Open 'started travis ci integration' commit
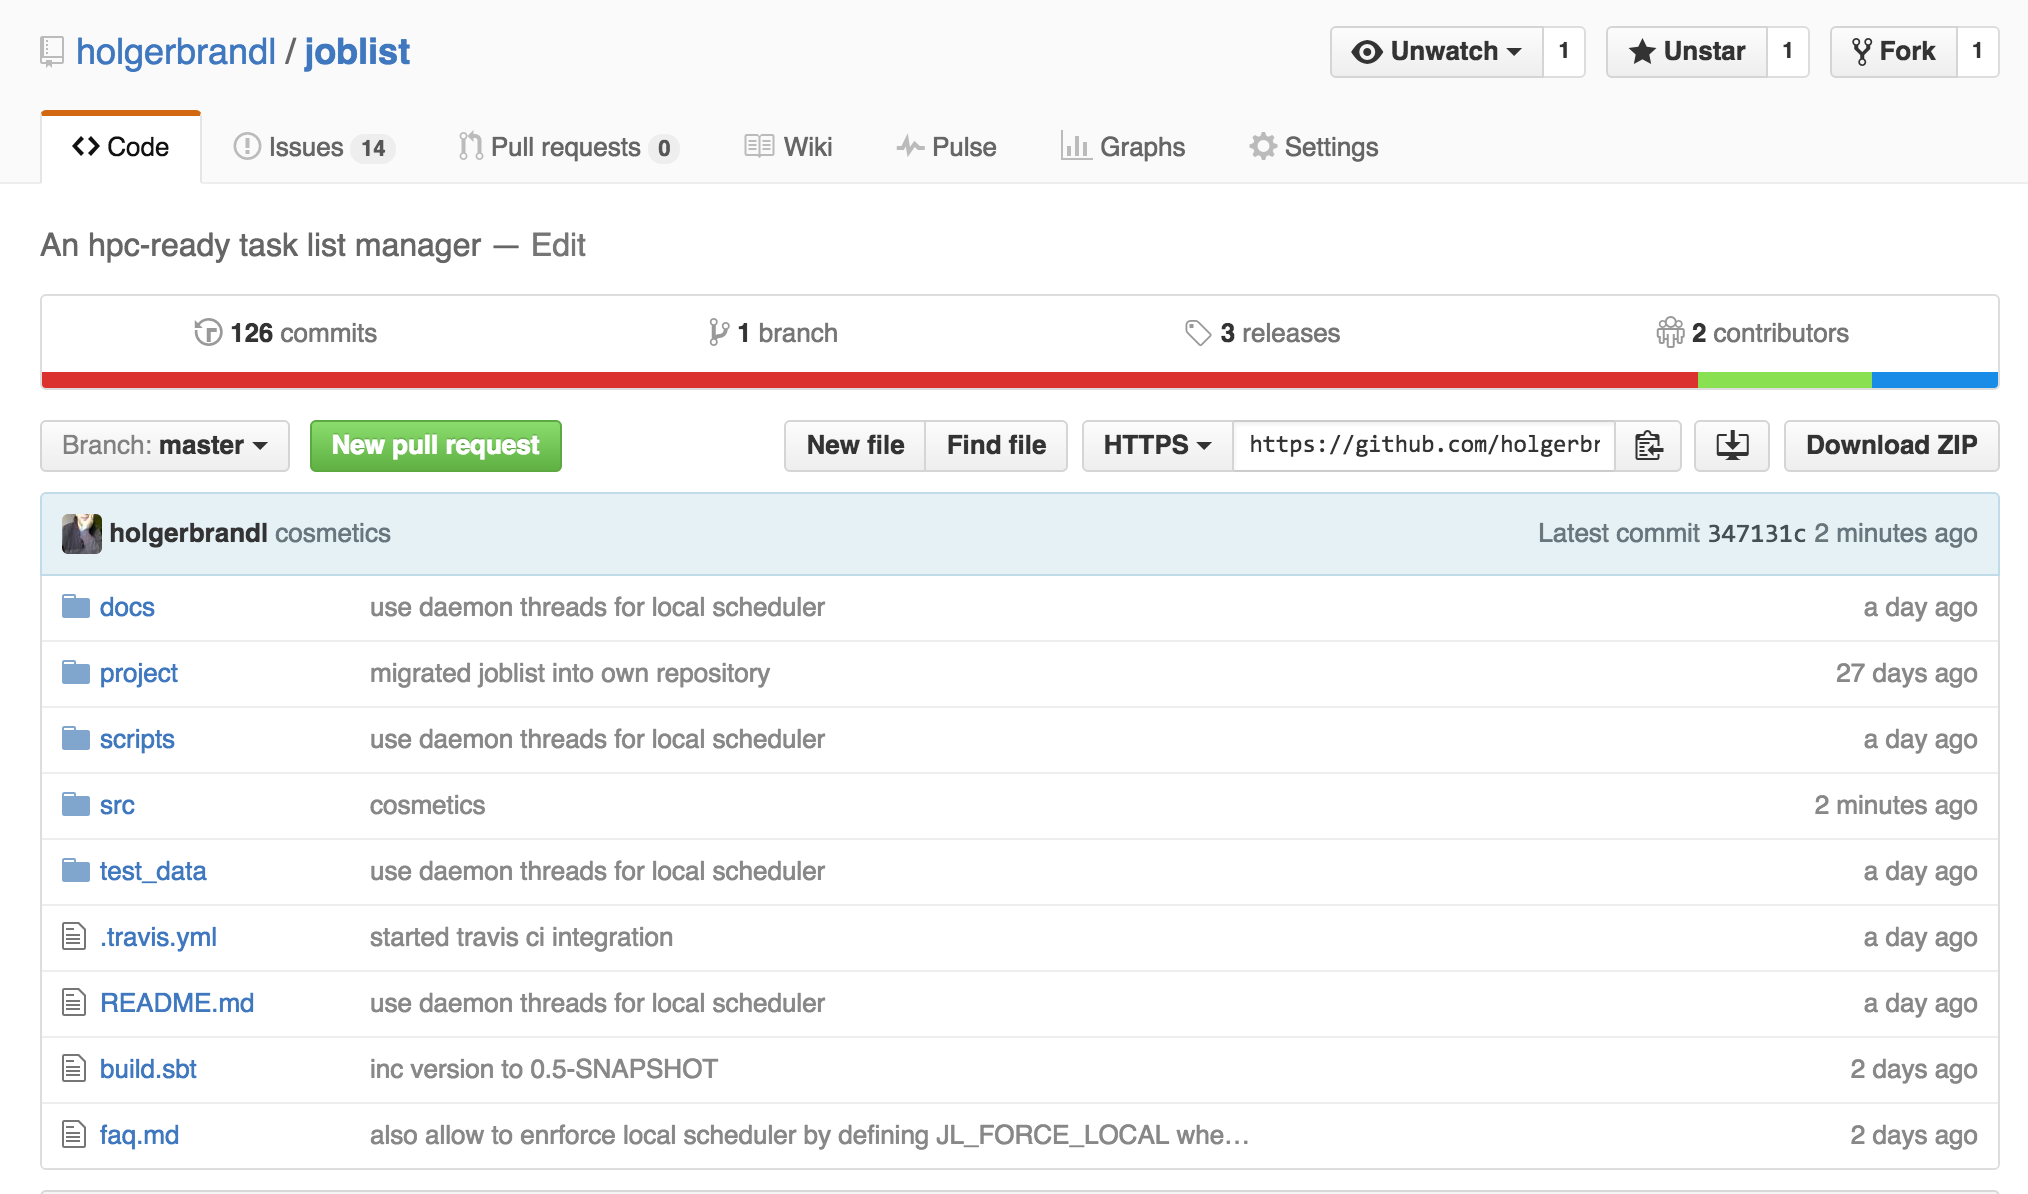2028x1194 pixels. 521,937
